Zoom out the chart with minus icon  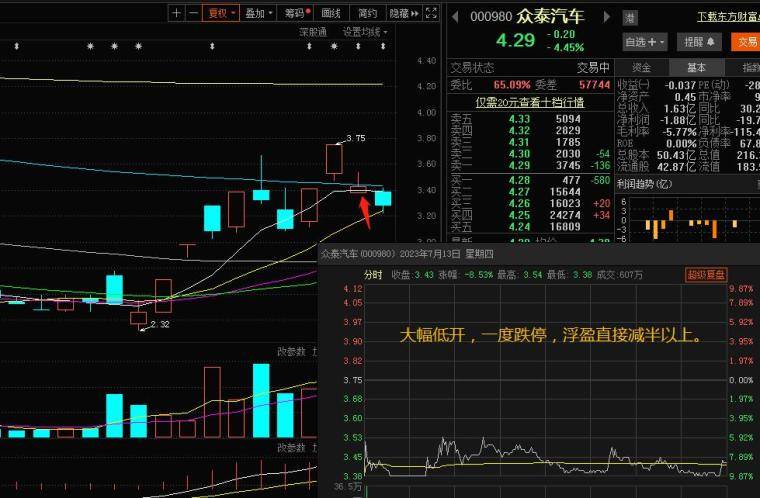click(x=193, y=13)
